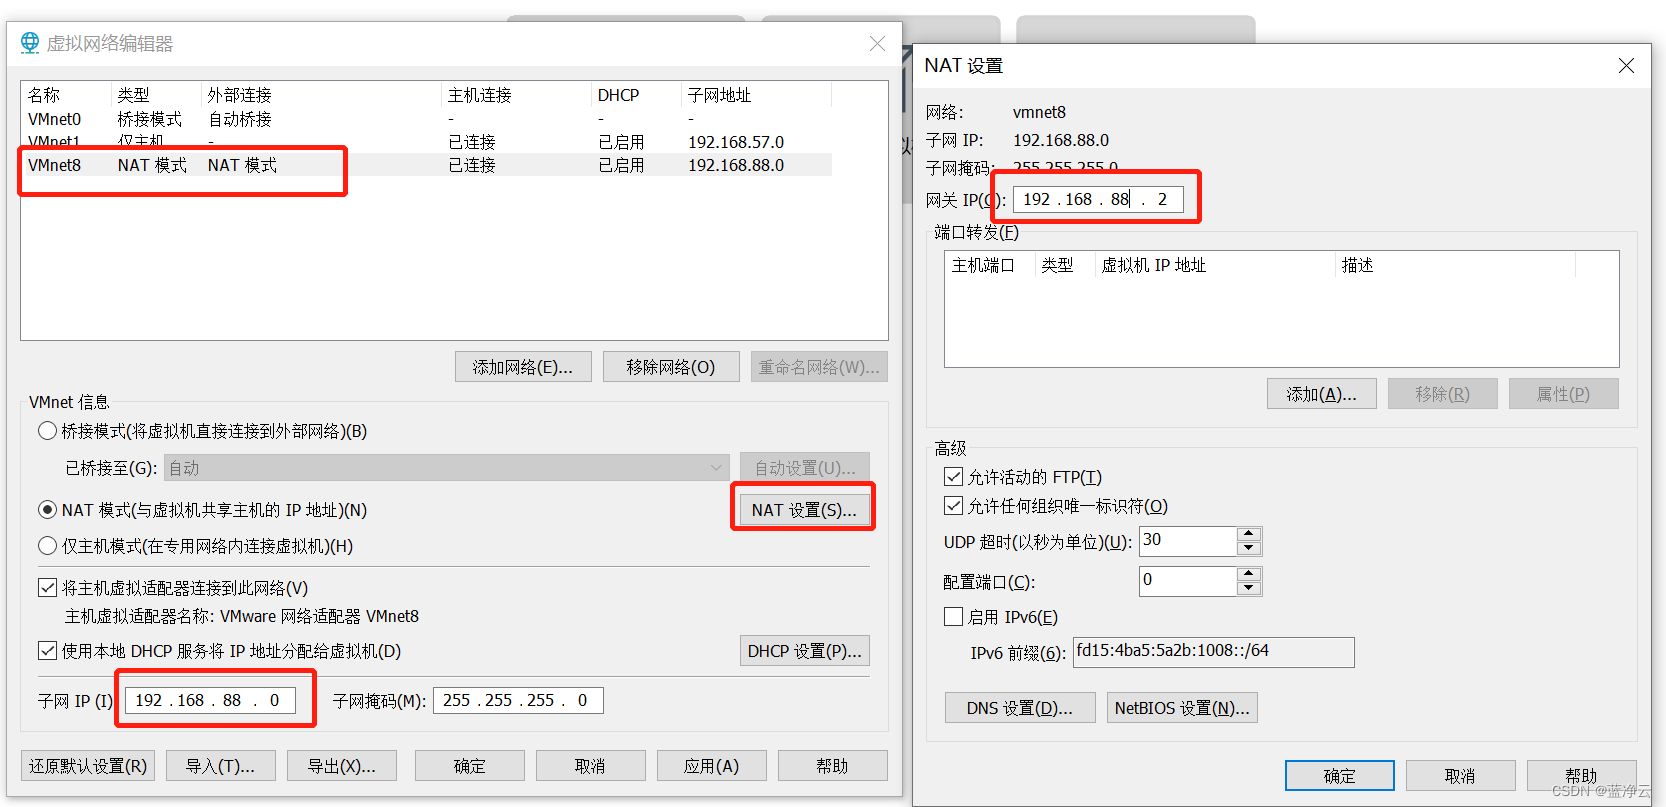This screenshot has height=807, width=1666.
Task: Increase UDP 超时 value with up arrow
Action: tap(1248, 534)
